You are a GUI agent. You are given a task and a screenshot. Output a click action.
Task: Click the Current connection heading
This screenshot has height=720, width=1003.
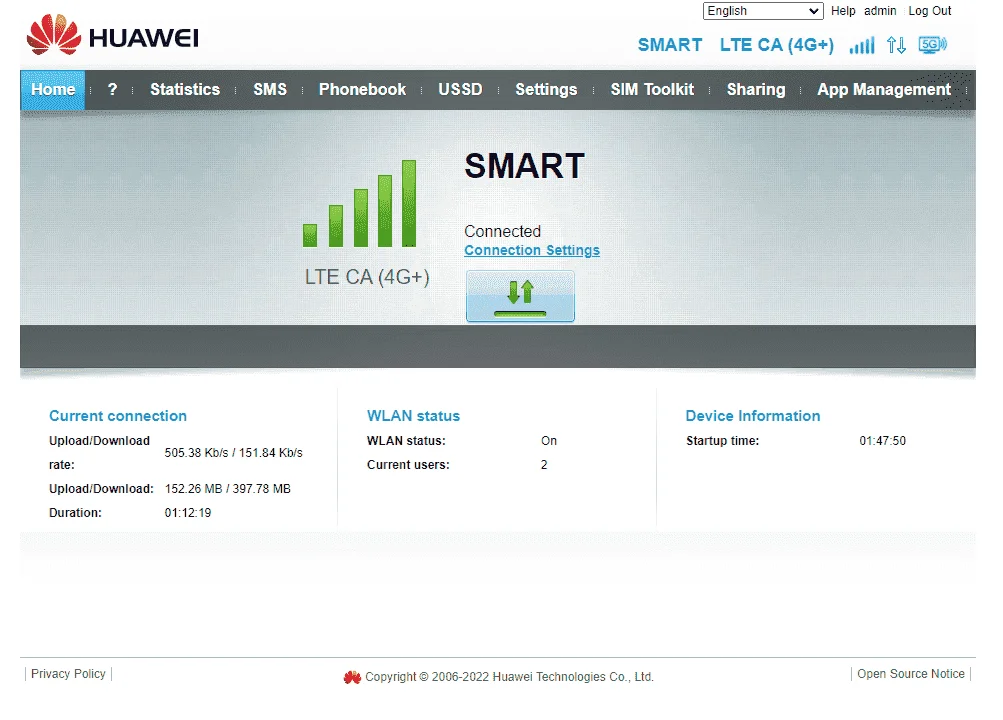pos(118,416)
